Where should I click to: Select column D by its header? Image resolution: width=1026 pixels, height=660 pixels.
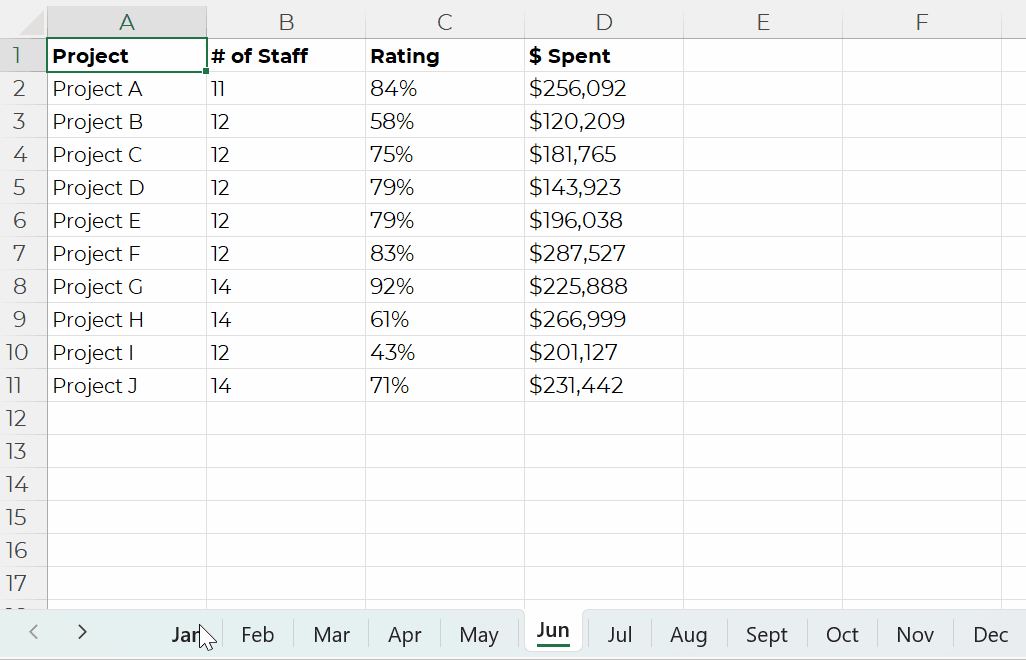click(x=603, y=20)
